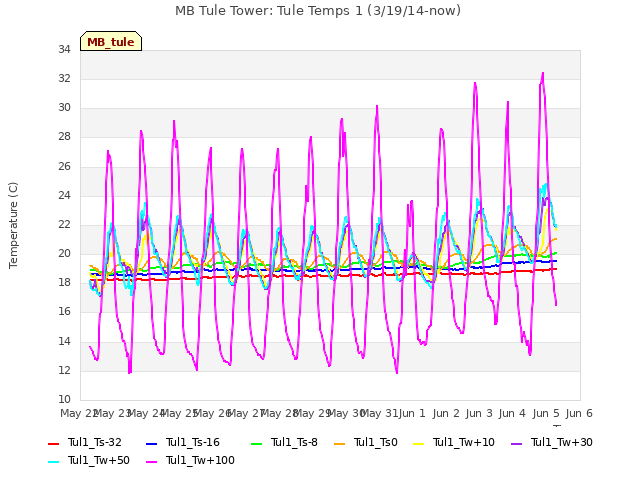This screenshot has width=640, height=480.
Task: Click the Jun 5 date label
Action: (546, 413)
